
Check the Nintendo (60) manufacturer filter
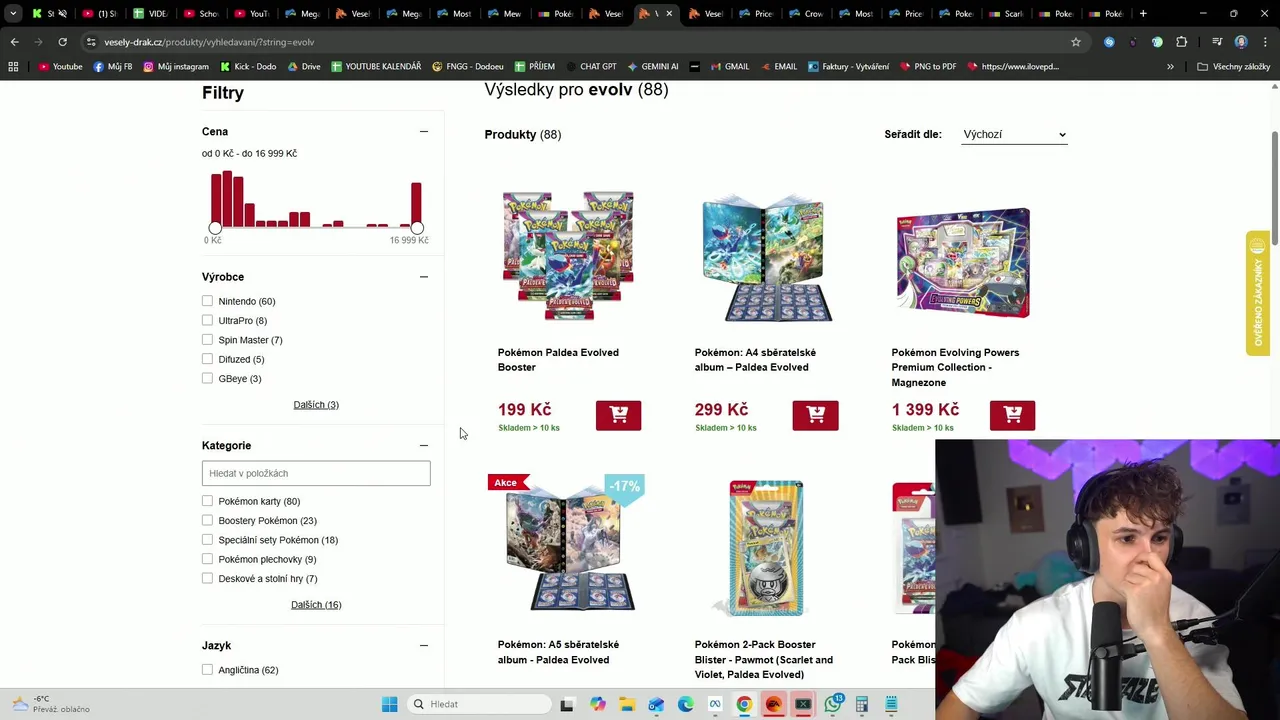[x=207, y=301]
